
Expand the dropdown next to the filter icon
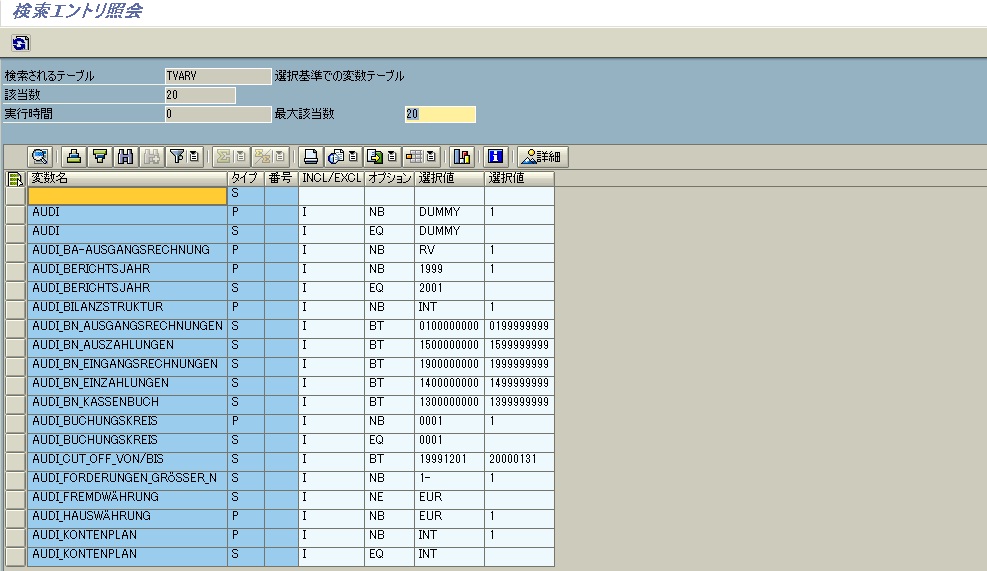click(x=194, y=156)
